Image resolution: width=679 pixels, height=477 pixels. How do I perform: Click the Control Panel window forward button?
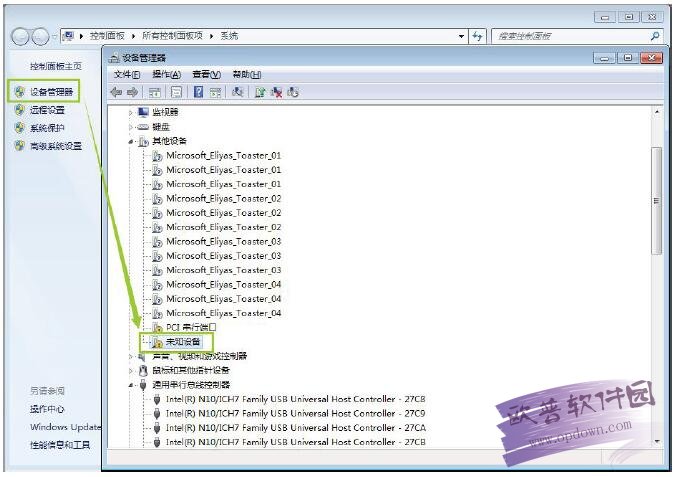(x=40, y=36)
